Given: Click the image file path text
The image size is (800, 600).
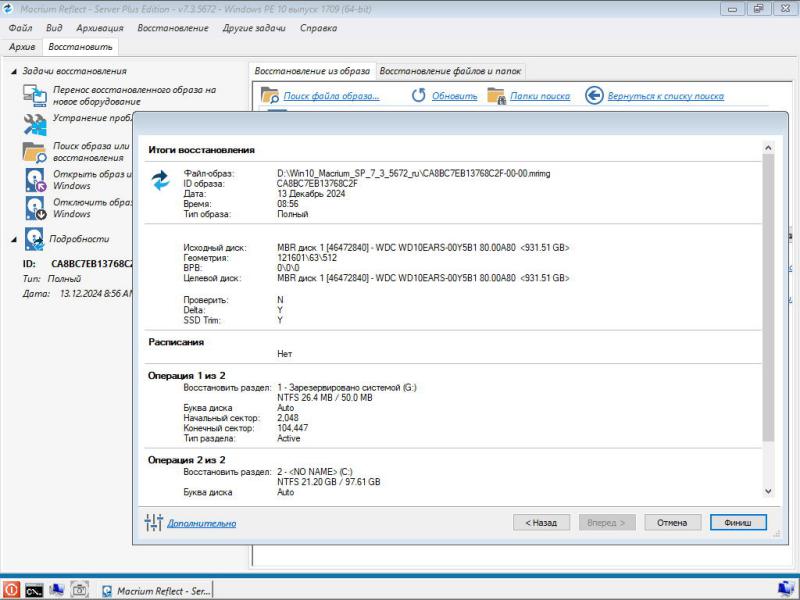Looking at the screenshot, I should tap(414, 173).
